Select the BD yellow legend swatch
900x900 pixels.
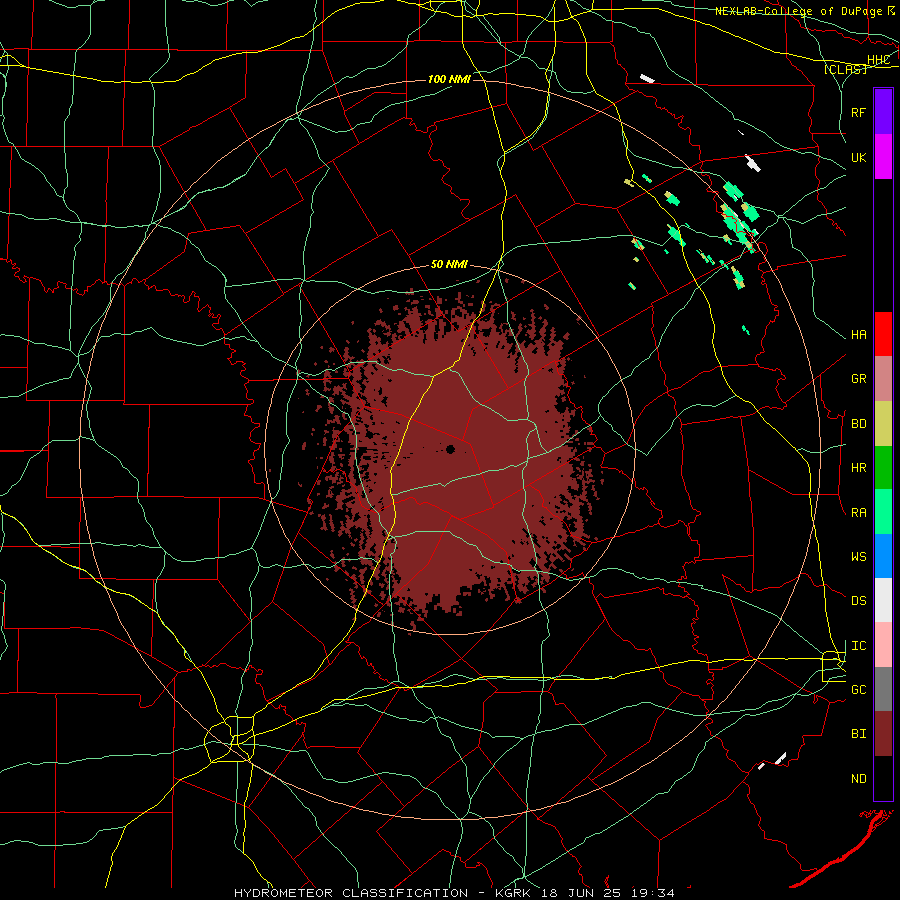point(883,424)
